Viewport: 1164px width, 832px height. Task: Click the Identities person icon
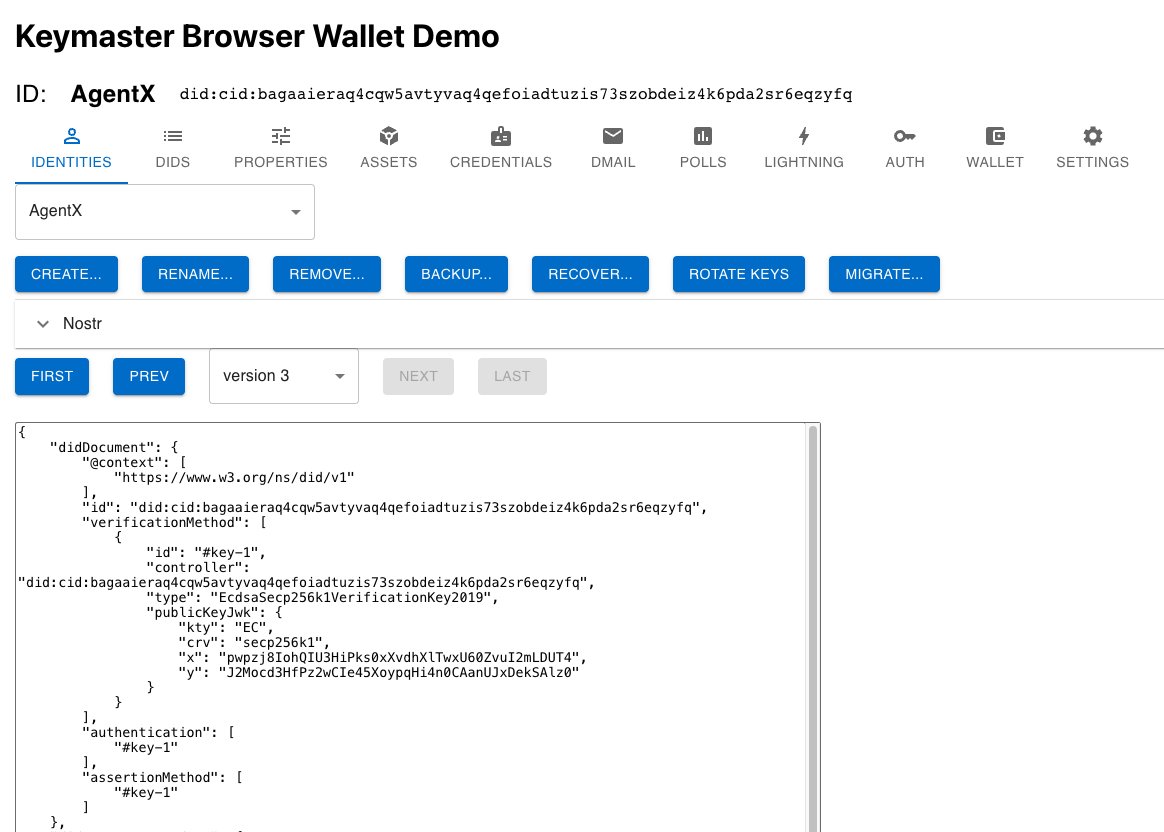tap(71, 137)
